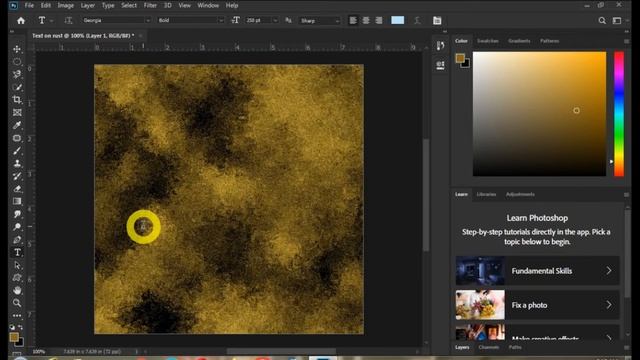Open the Search magnifier icon at top right

pyautogui.click(x=602, y=20)
